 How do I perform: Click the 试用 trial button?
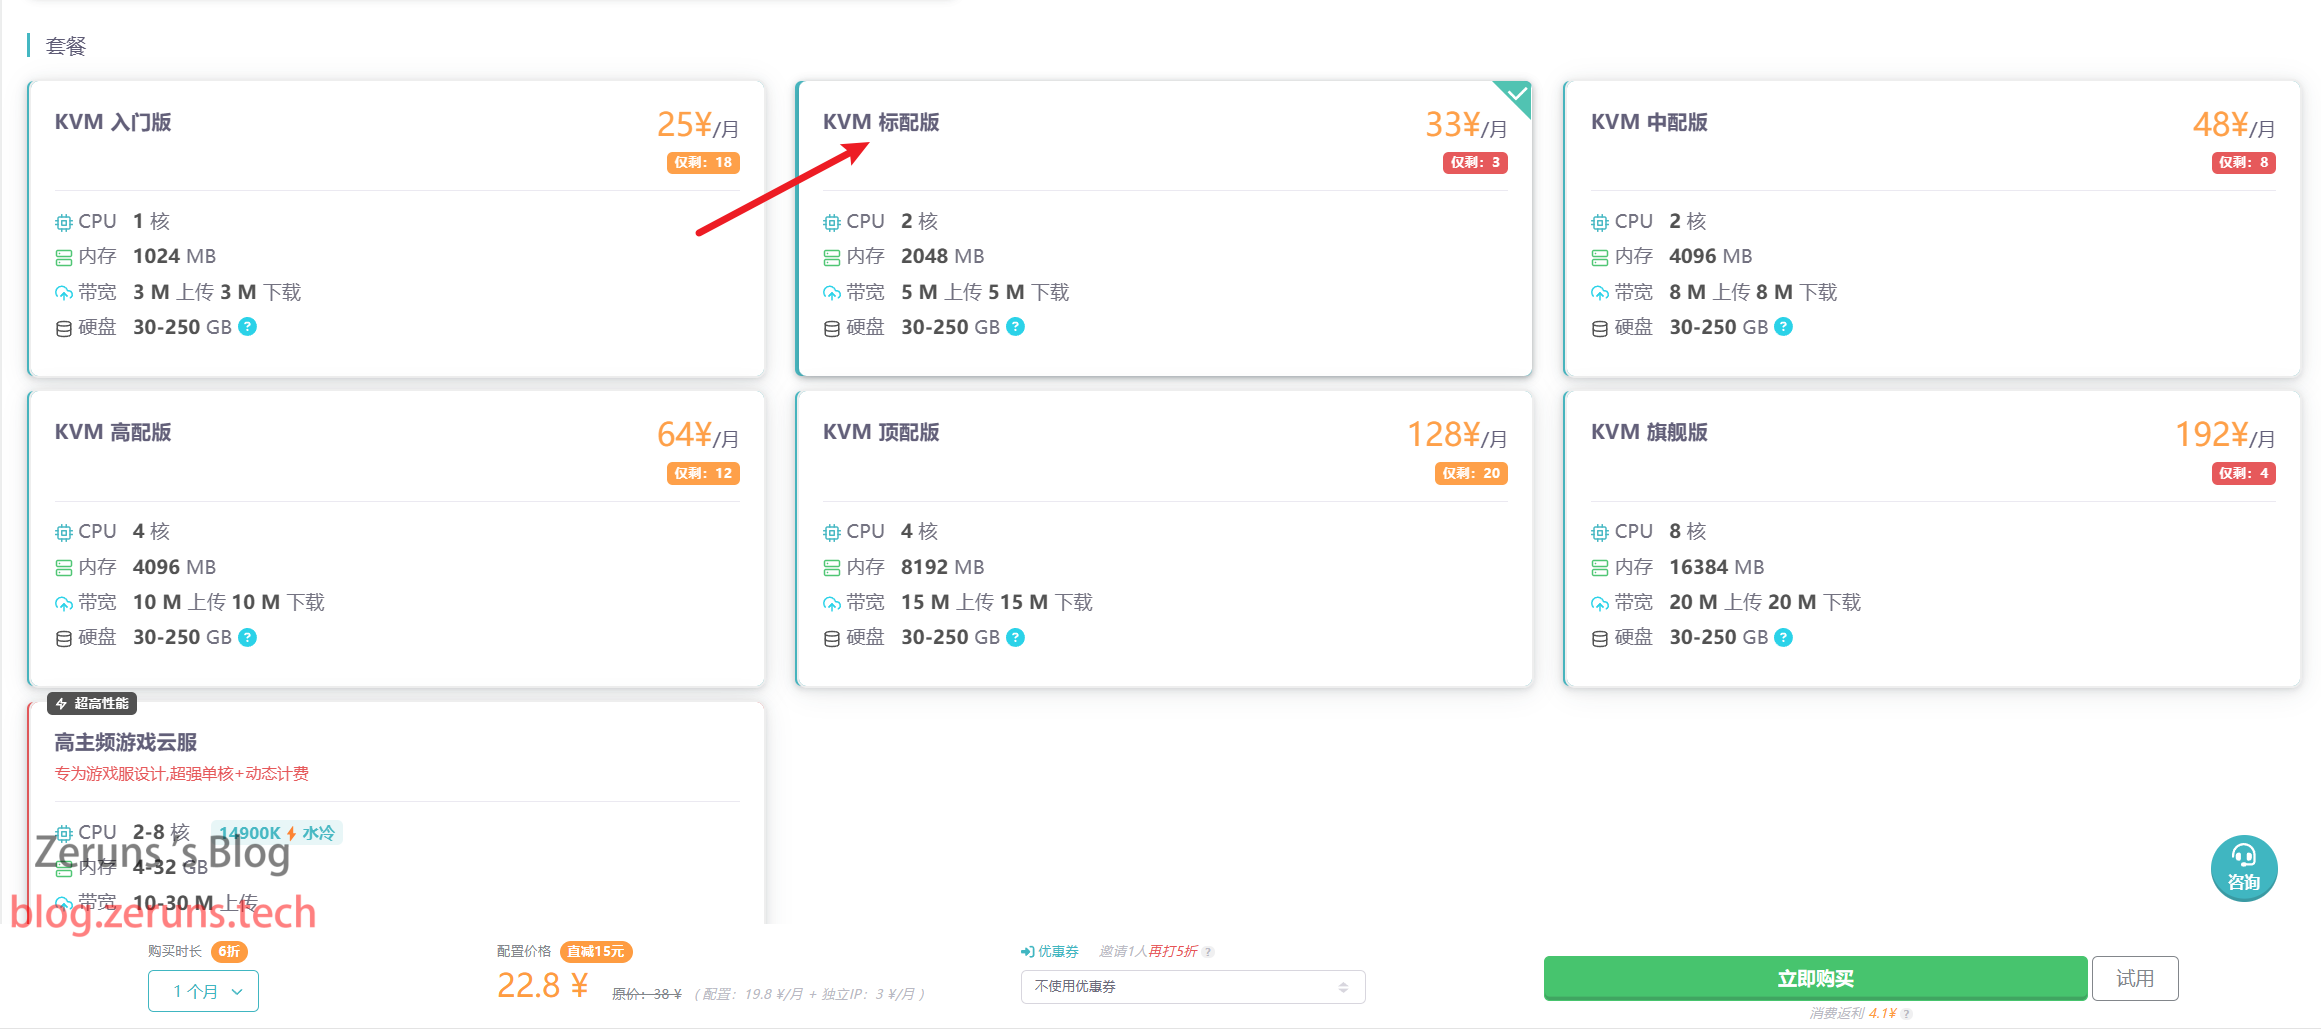click(x=2135, y=978)
